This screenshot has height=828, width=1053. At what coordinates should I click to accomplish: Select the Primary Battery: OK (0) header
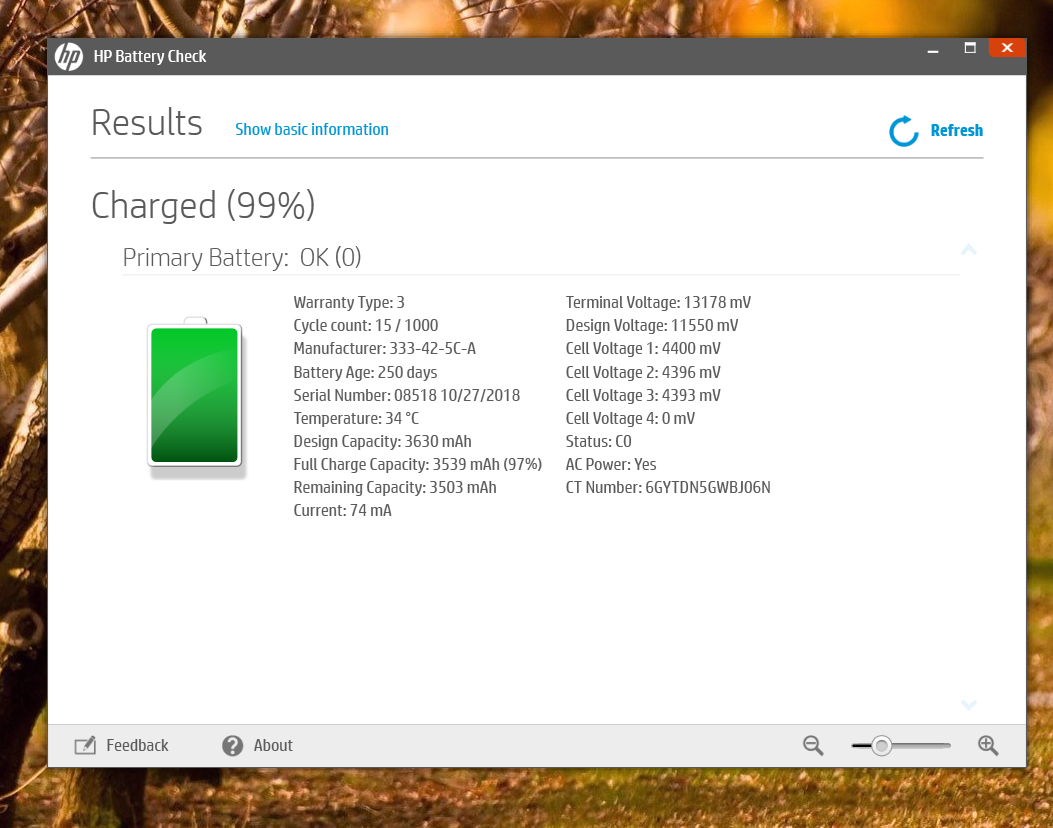[x=242, y=258]
